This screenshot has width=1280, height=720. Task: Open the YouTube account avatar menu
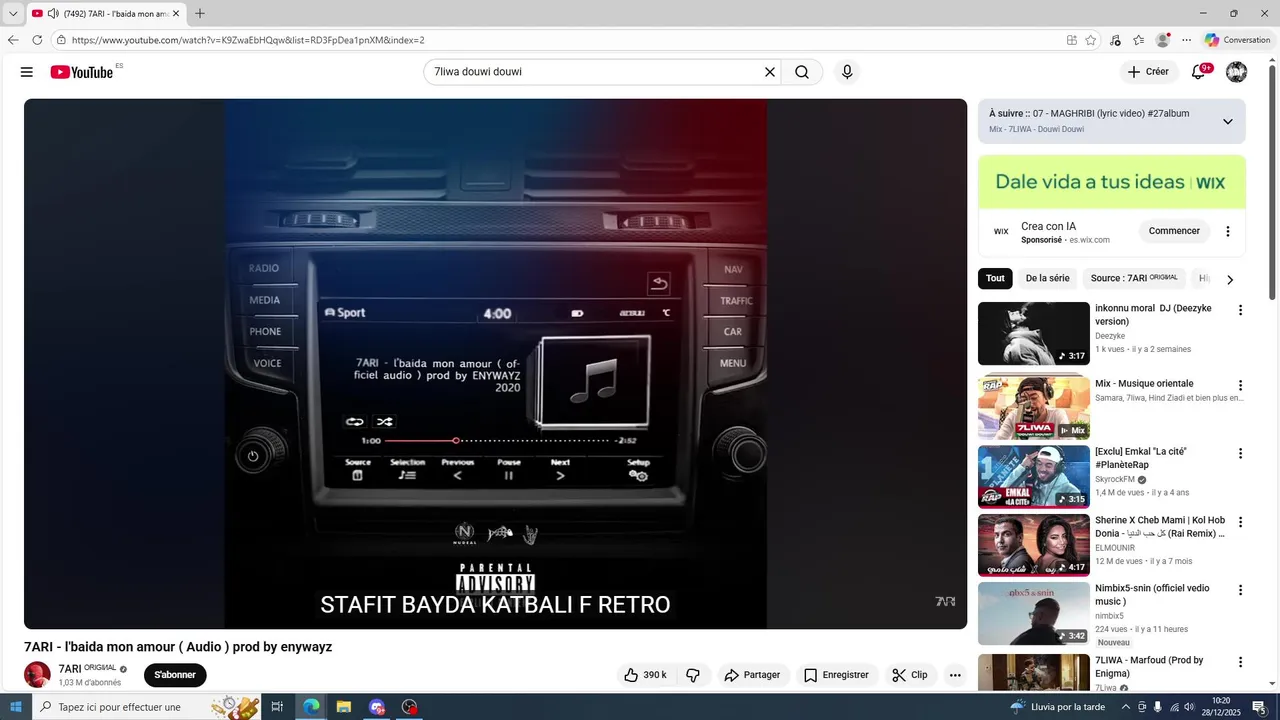1236,72
